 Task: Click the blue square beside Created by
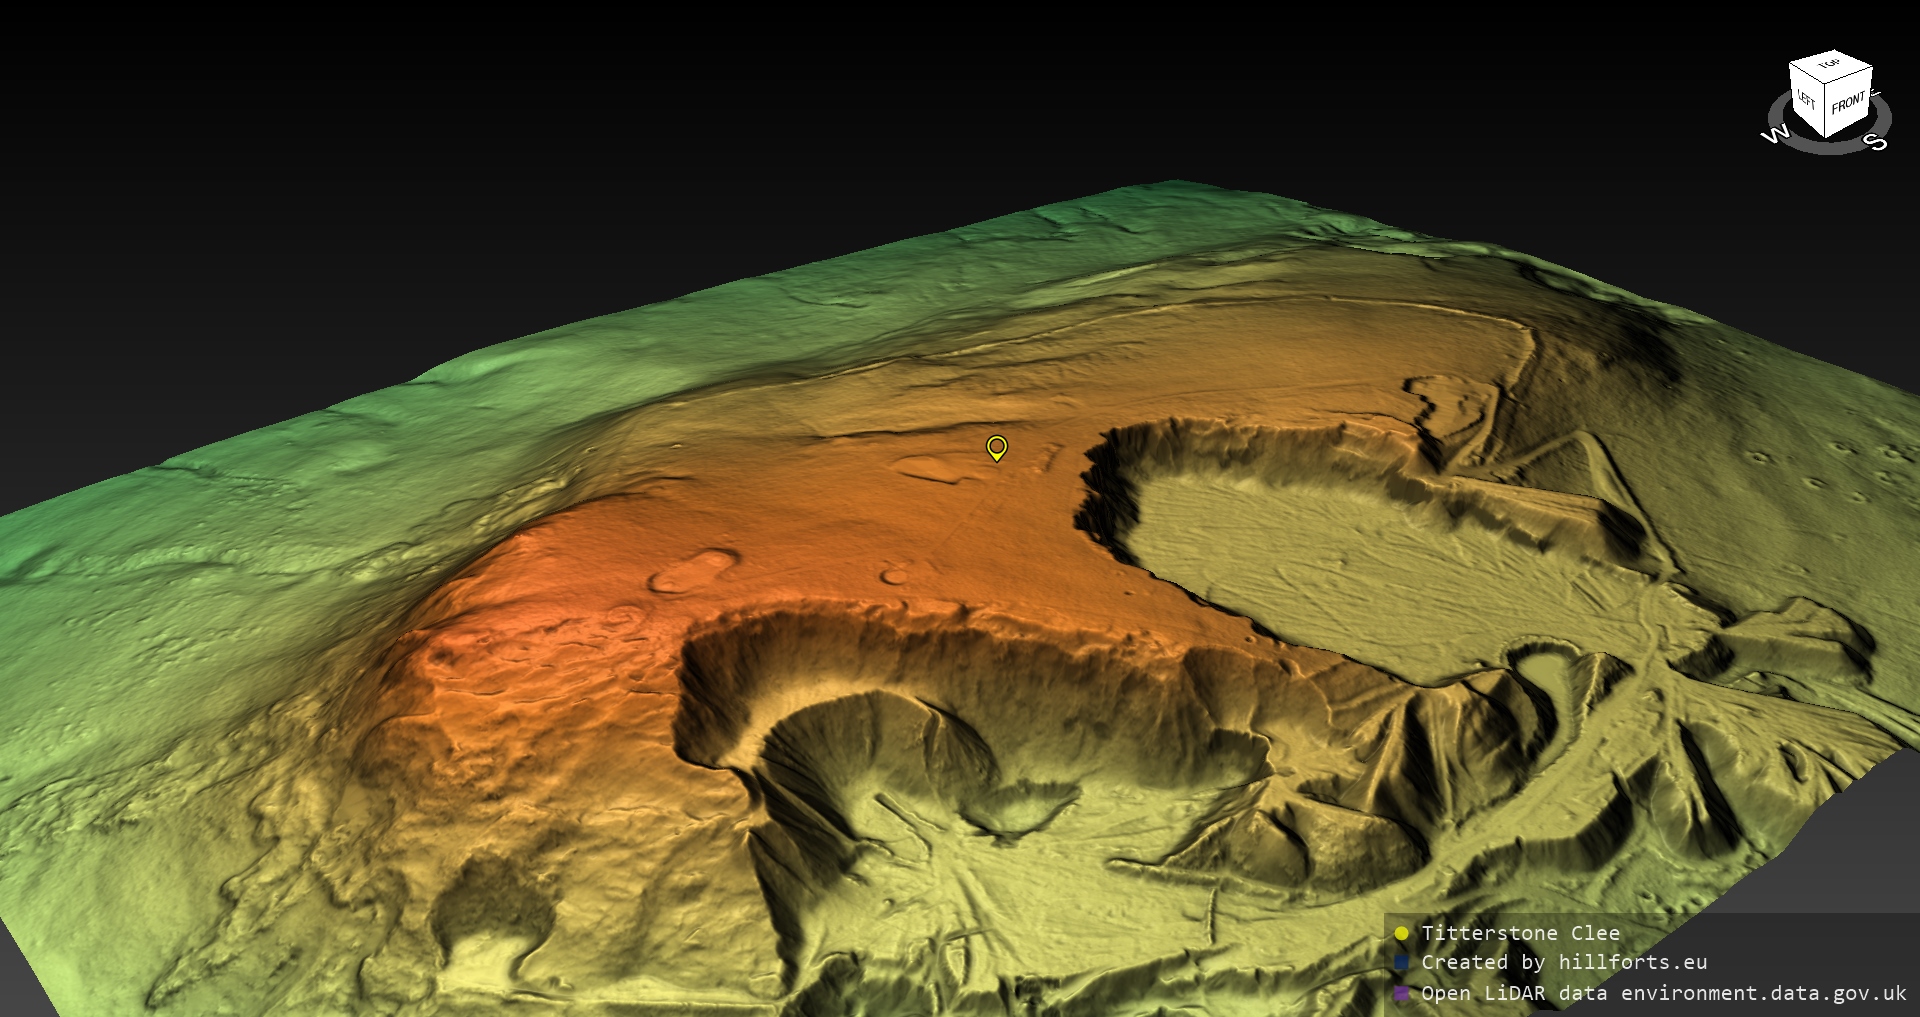1401,962
